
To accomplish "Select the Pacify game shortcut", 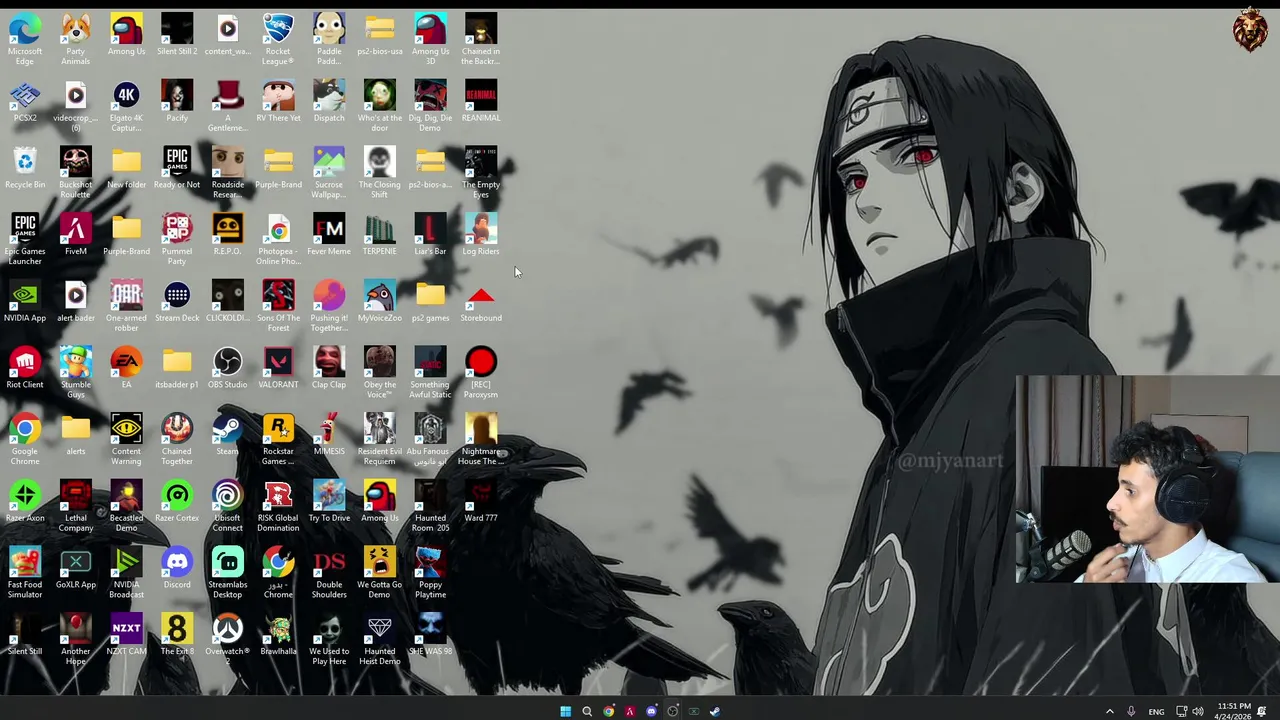I will click(x=177, y=102).
